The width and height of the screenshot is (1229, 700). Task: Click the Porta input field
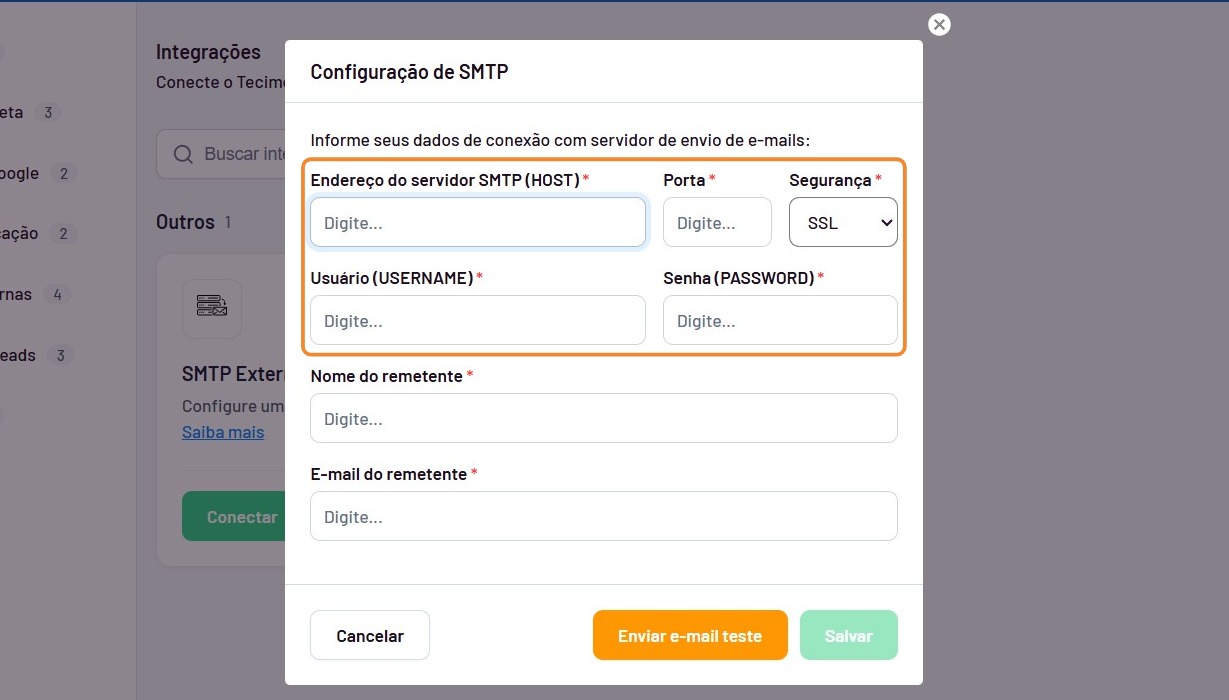(x=717, y=222)
